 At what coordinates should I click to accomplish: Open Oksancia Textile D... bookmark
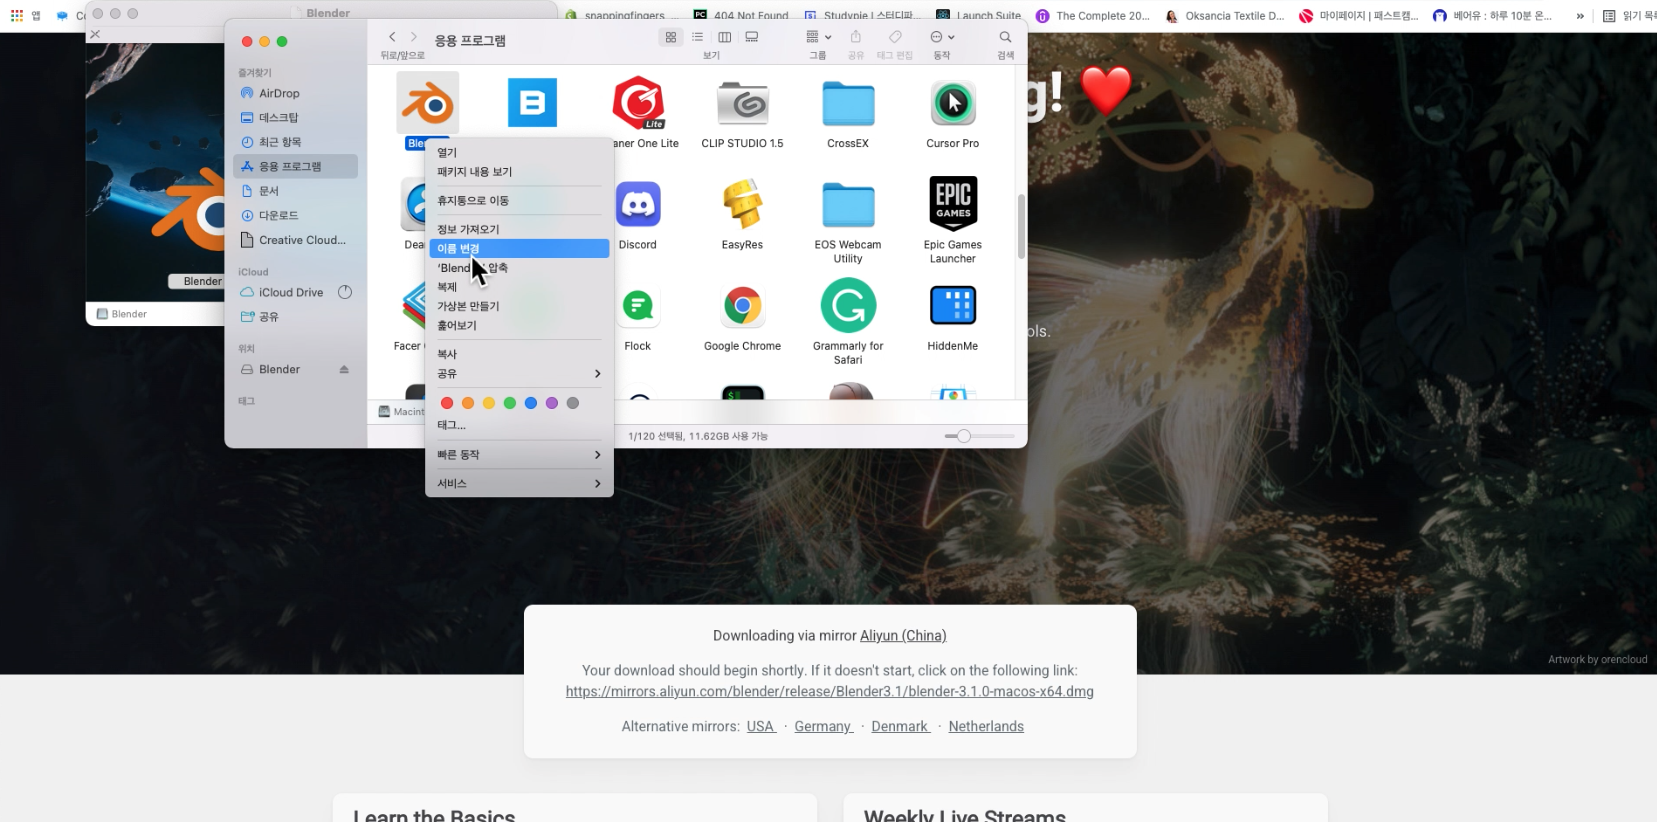point(1225,15)
